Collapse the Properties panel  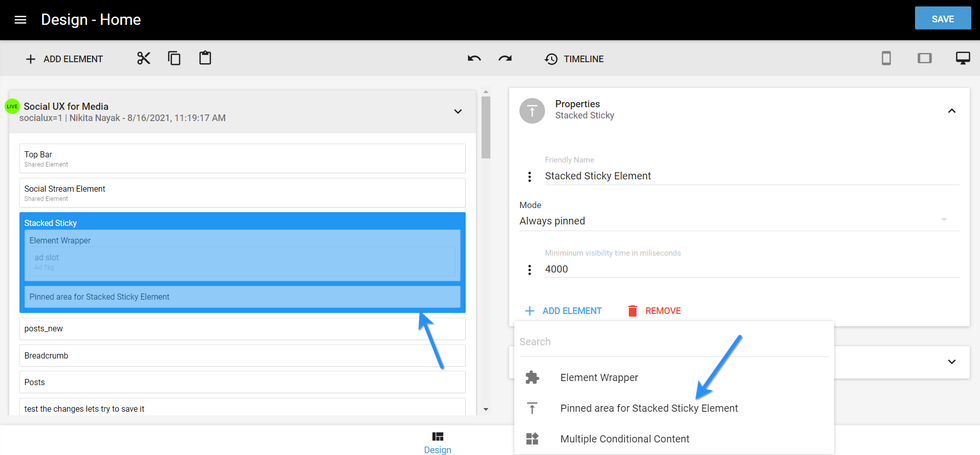(x=951, y=111)
